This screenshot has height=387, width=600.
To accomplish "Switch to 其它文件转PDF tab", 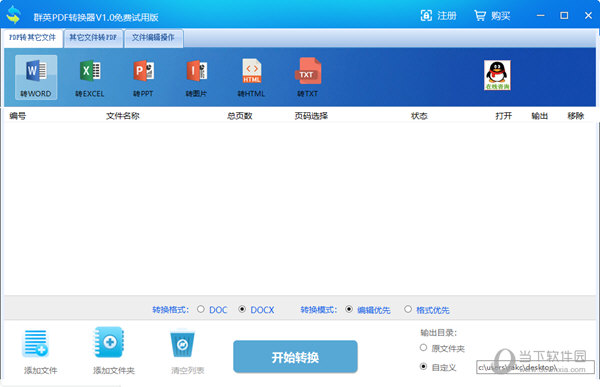I will click(x=93, y=38).
